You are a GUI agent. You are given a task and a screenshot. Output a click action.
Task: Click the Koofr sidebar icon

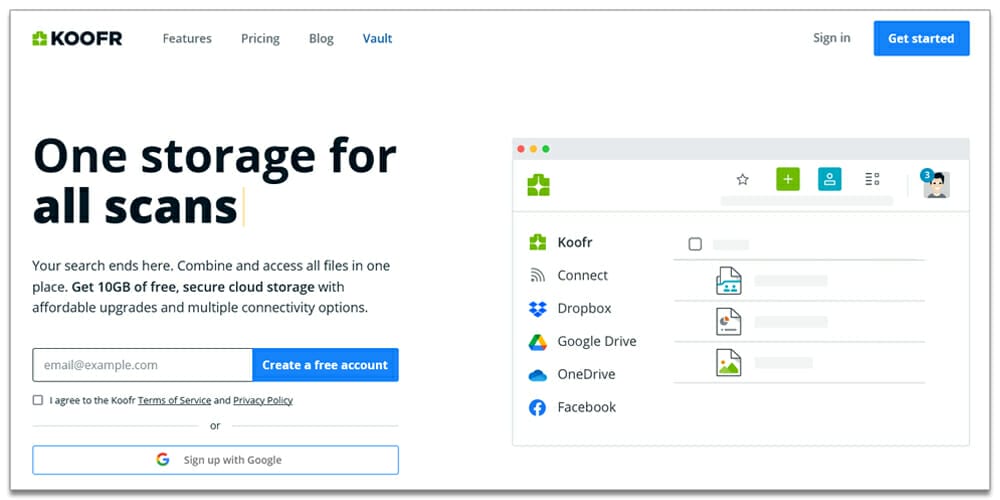point(538,242)
